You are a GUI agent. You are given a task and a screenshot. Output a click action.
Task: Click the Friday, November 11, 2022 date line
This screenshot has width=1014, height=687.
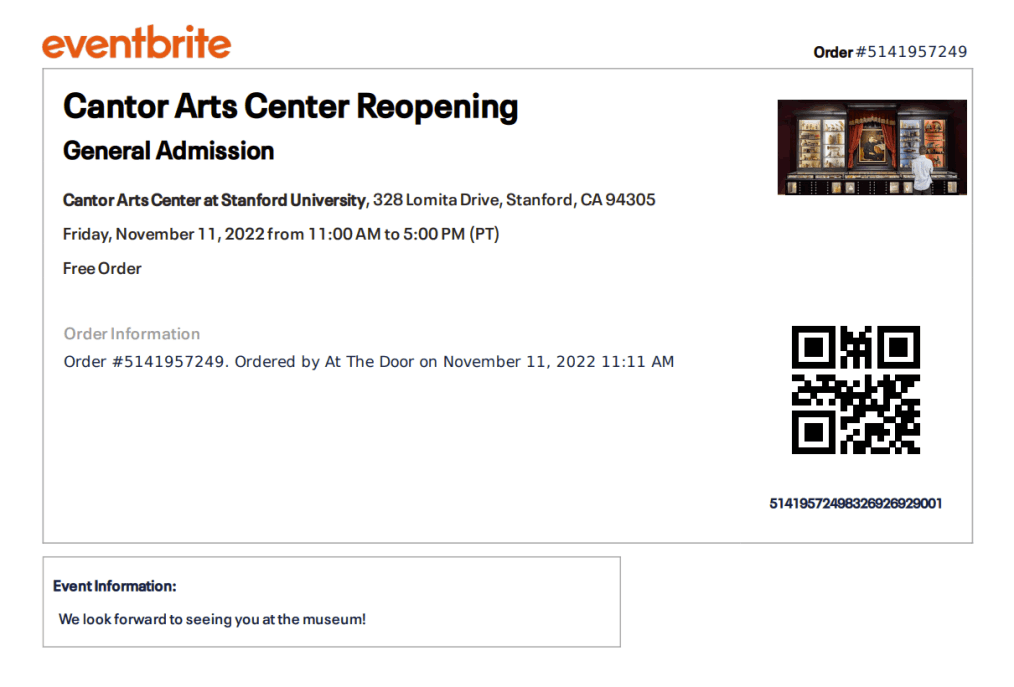(164, 234)
